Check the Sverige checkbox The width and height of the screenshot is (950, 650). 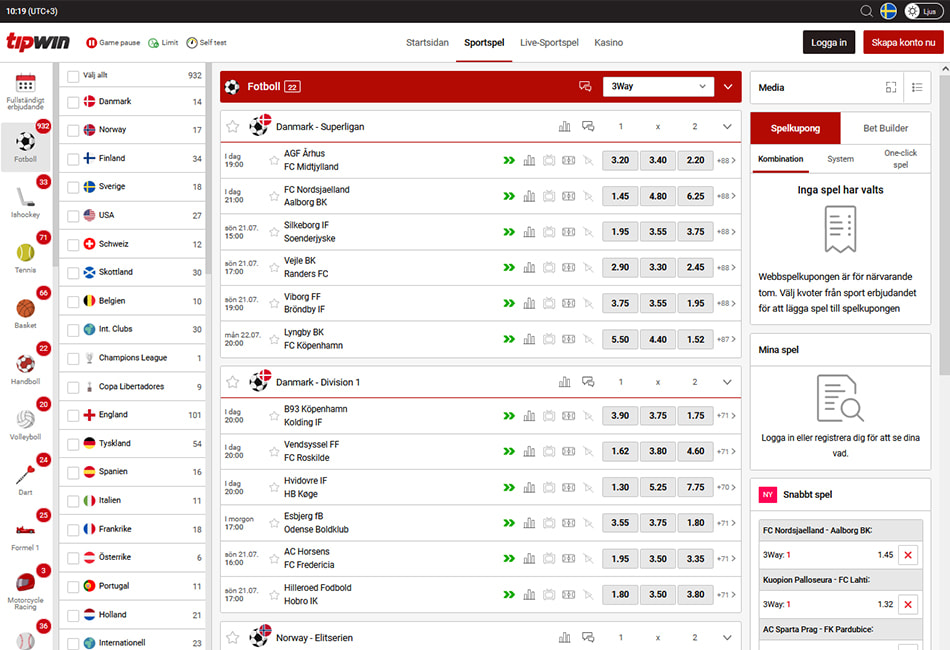pyautogui.click(x=73, y=187)
